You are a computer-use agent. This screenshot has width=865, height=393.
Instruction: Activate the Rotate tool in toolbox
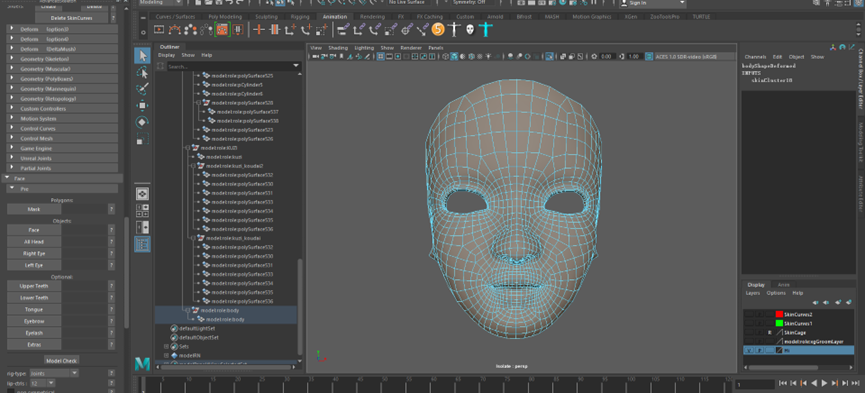click(x=142, y=122)
